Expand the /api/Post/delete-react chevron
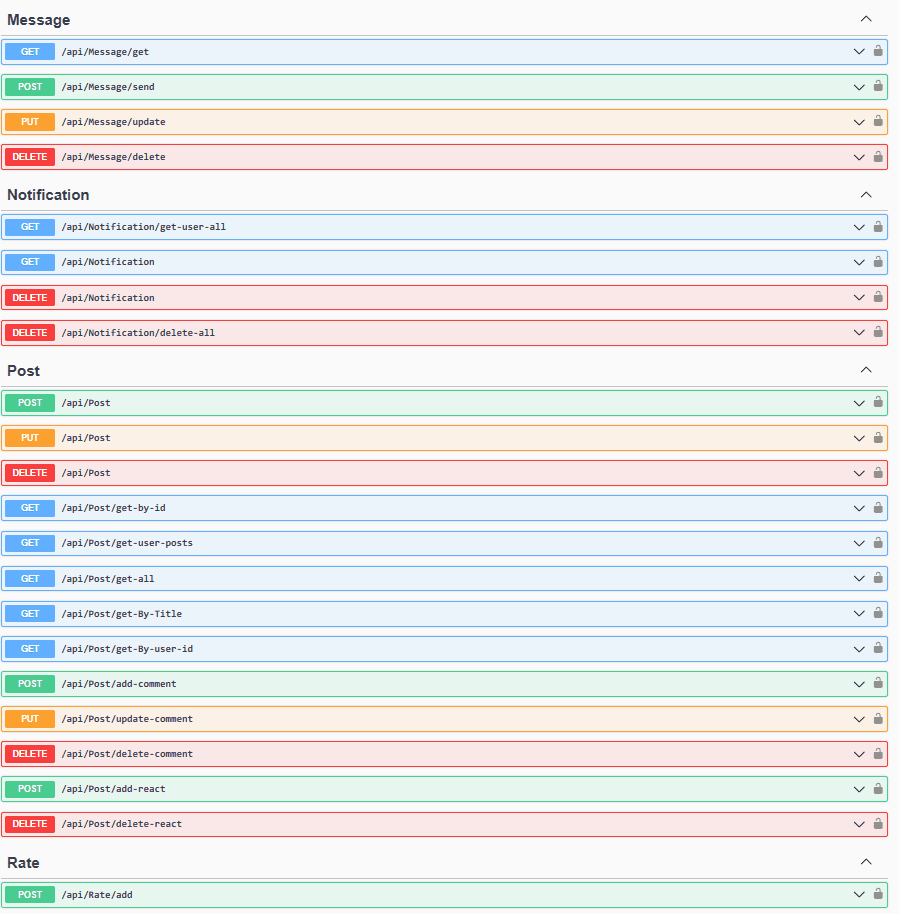Image resolution: width=899 pixels, height=914 pixels. click(x=859, y=825)
